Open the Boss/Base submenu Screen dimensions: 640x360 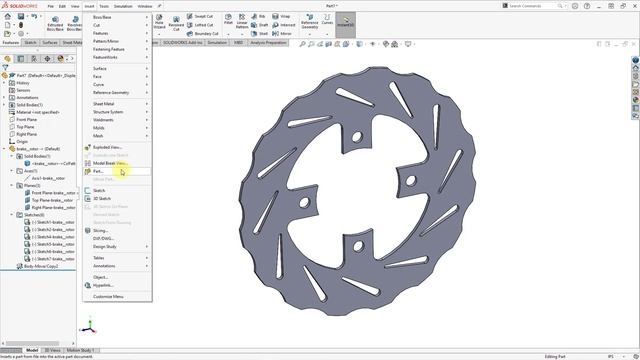point(117,17)
